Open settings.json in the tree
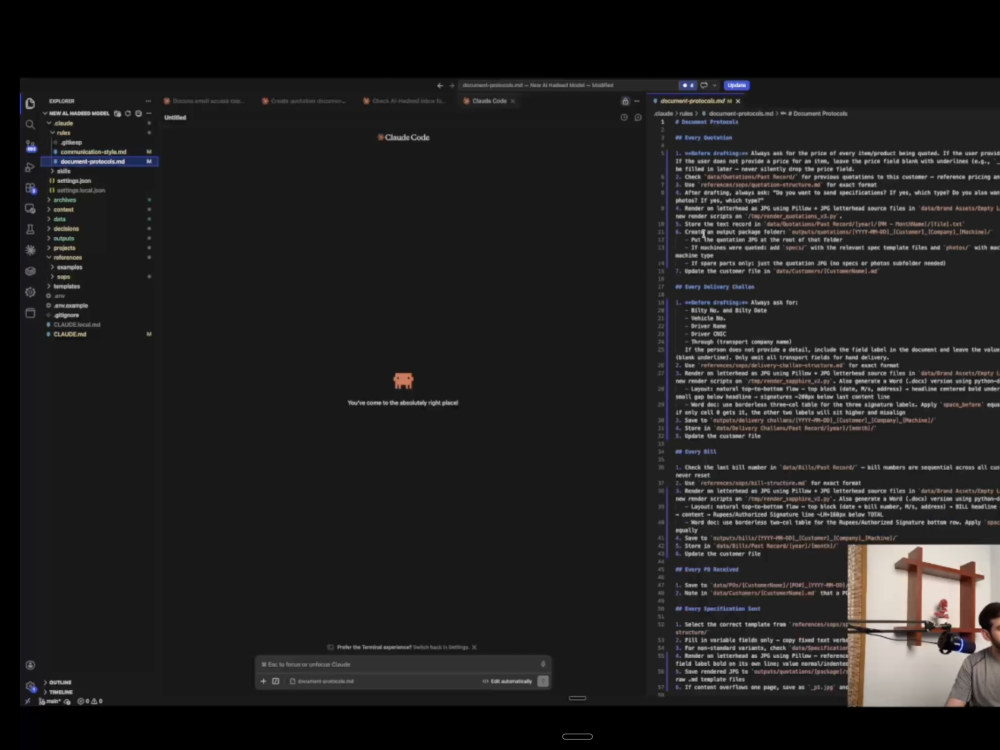The width and height of the screenshot is (1000, 750). tap(73, 180)
